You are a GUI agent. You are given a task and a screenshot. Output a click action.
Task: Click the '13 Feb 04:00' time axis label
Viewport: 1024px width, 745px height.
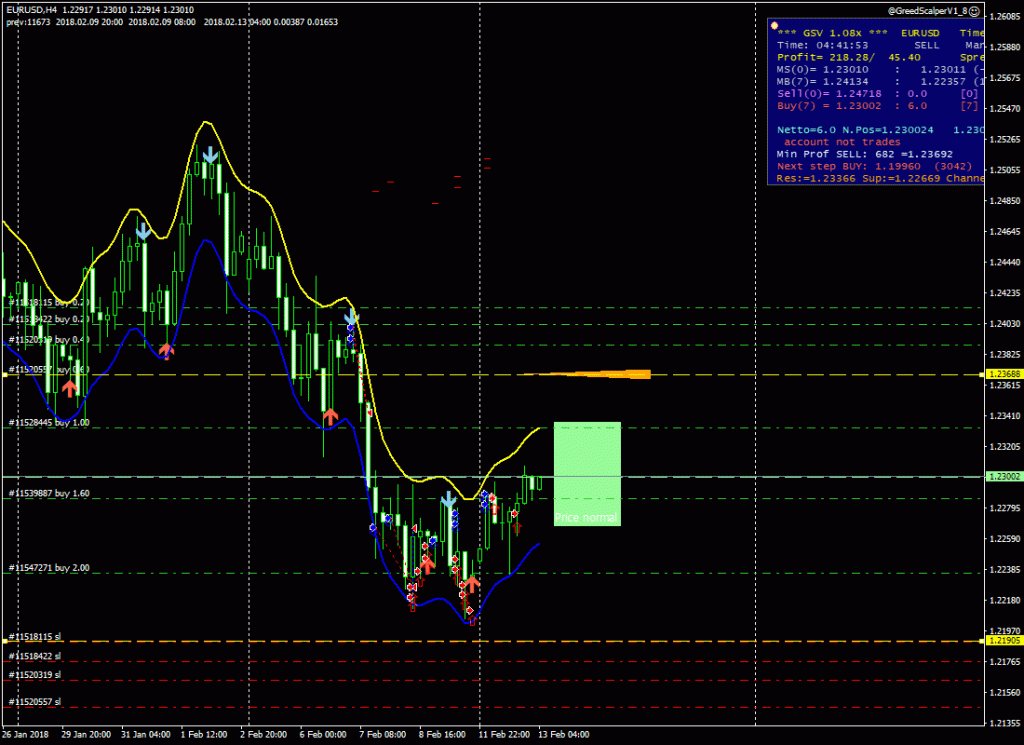pos(564,735)
